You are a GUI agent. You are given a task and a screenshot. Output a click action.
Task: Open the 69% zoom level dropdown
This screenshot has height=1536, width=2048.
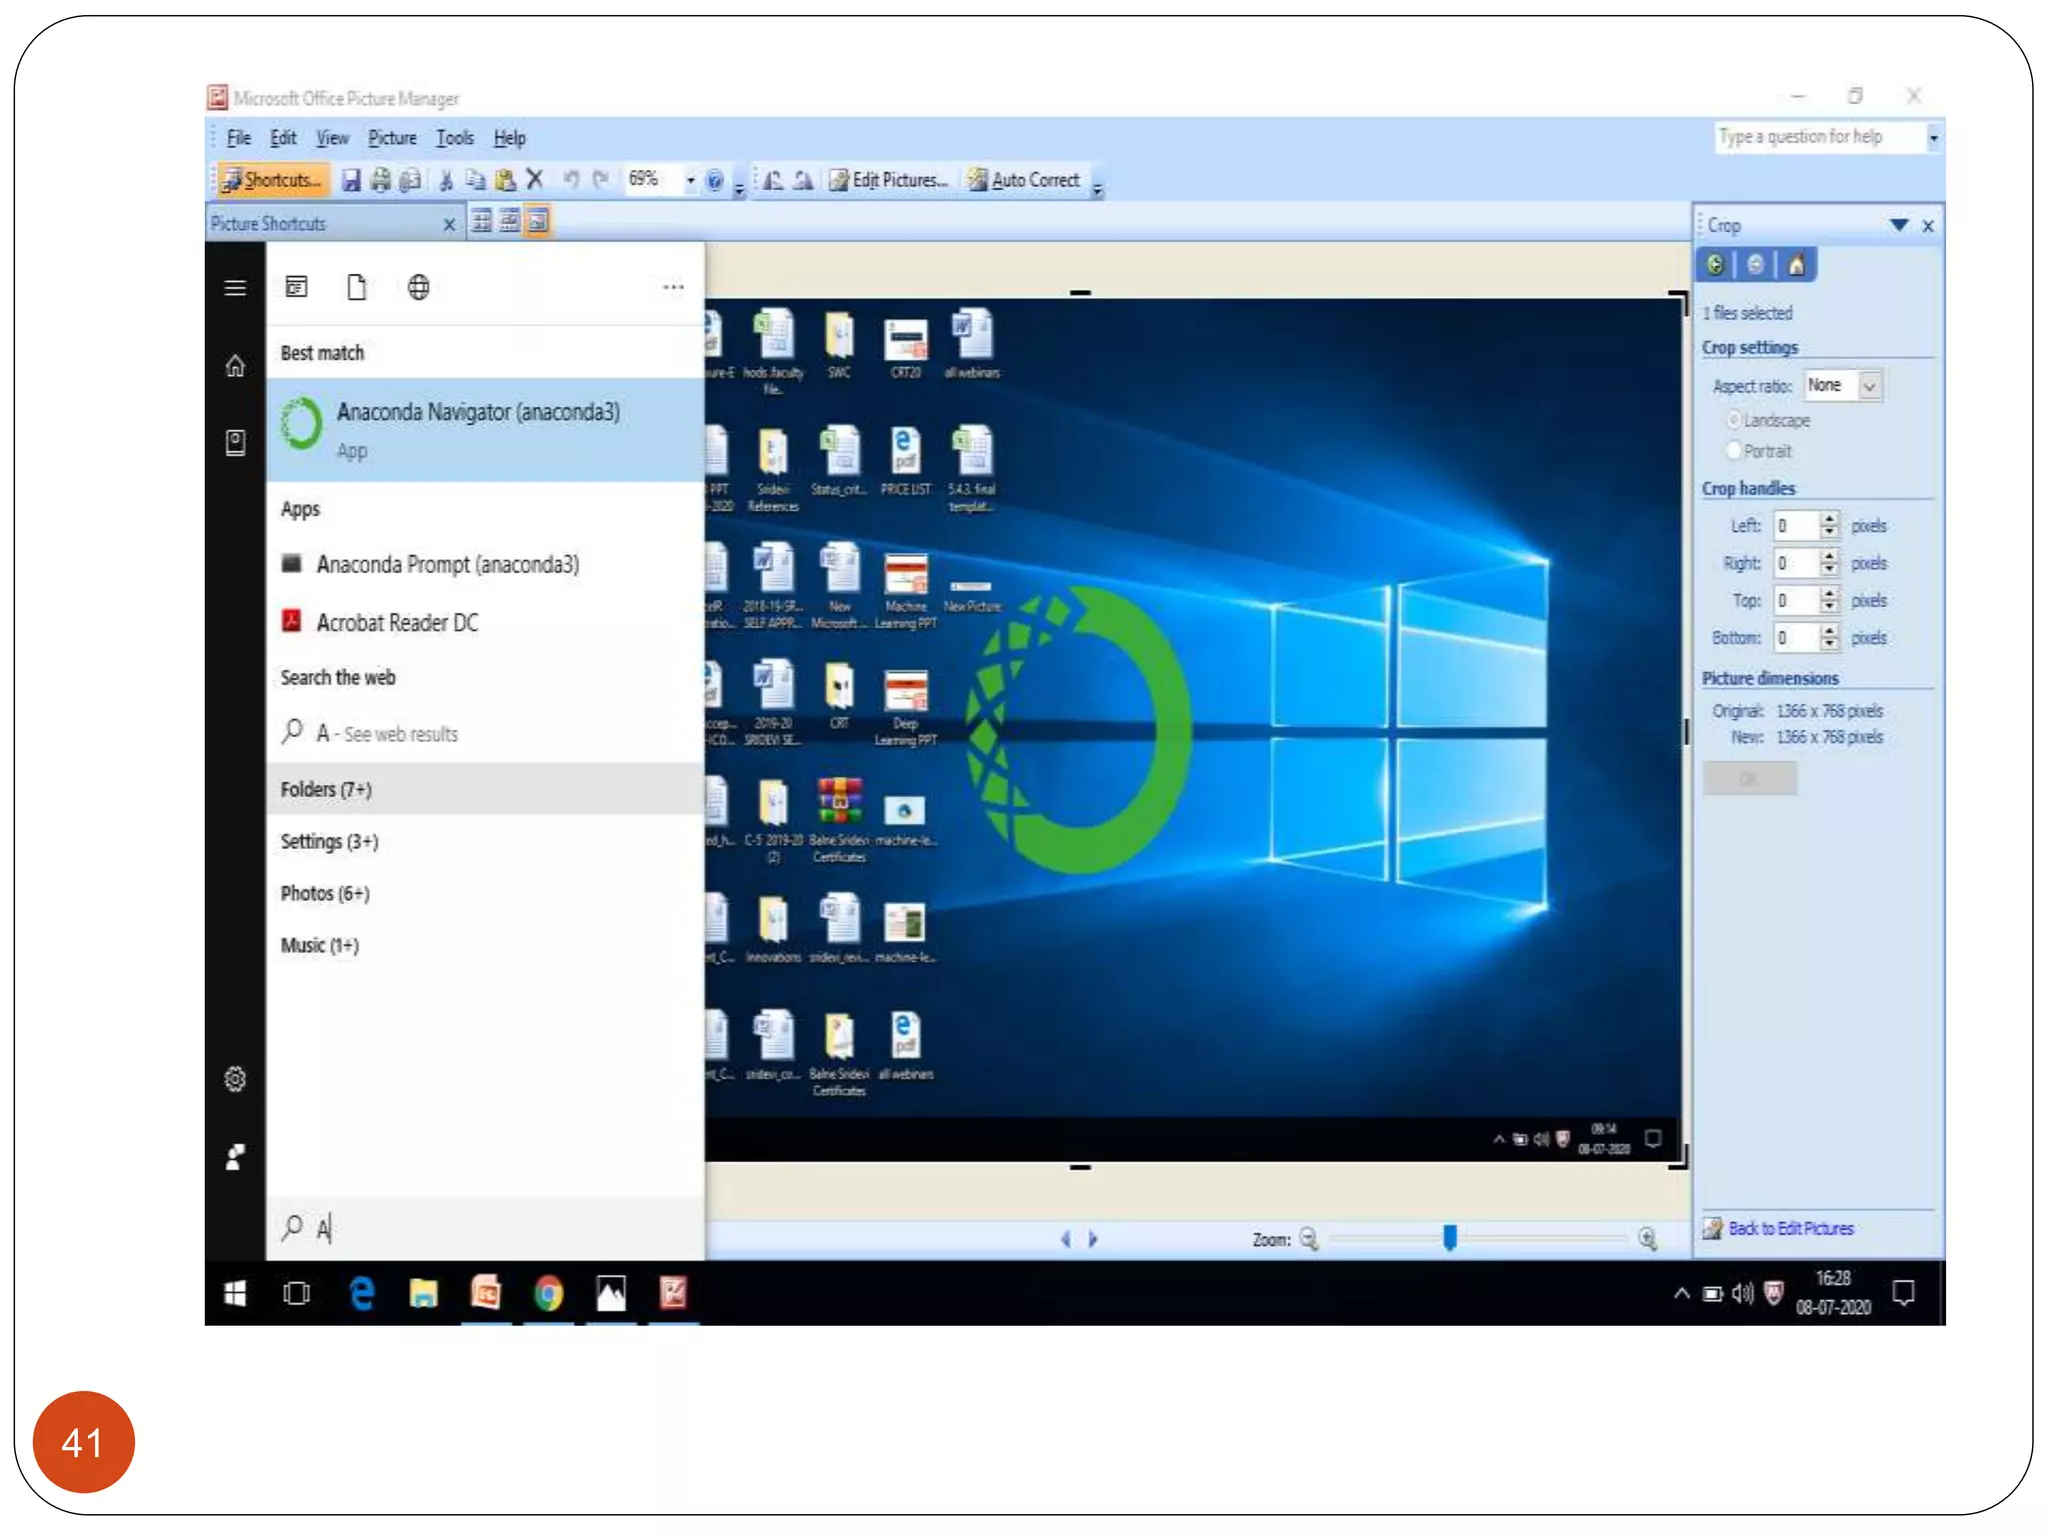click(x=690, y=180)
